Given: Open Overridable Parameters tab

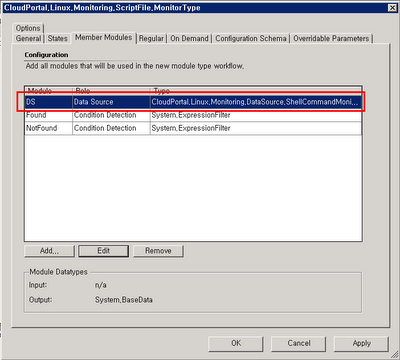Looking at the screenshot, I should 331,39.
